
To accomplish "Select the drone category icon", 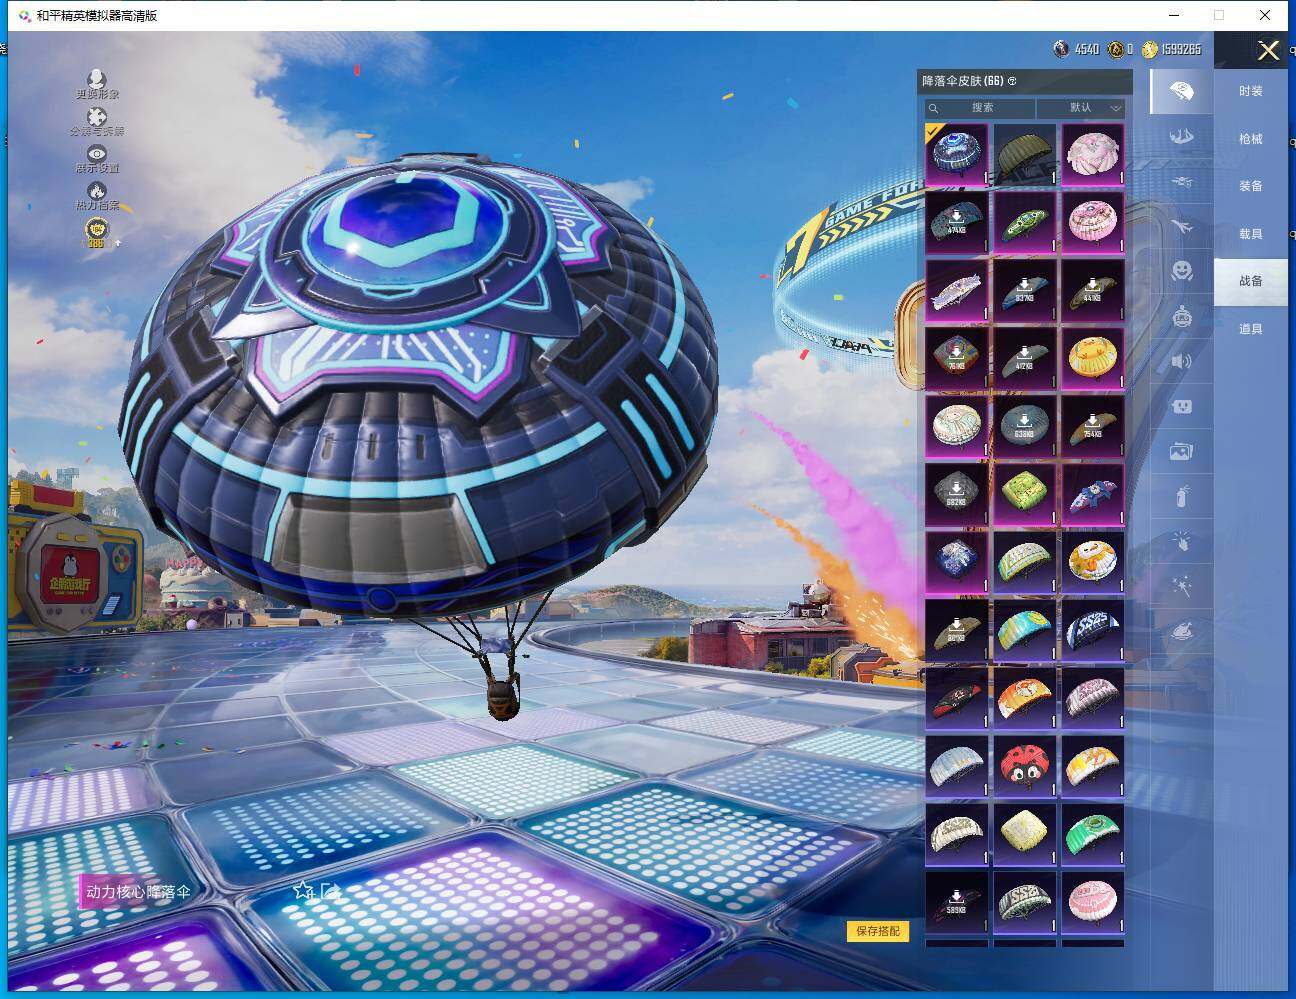I will pos(1181,183).
